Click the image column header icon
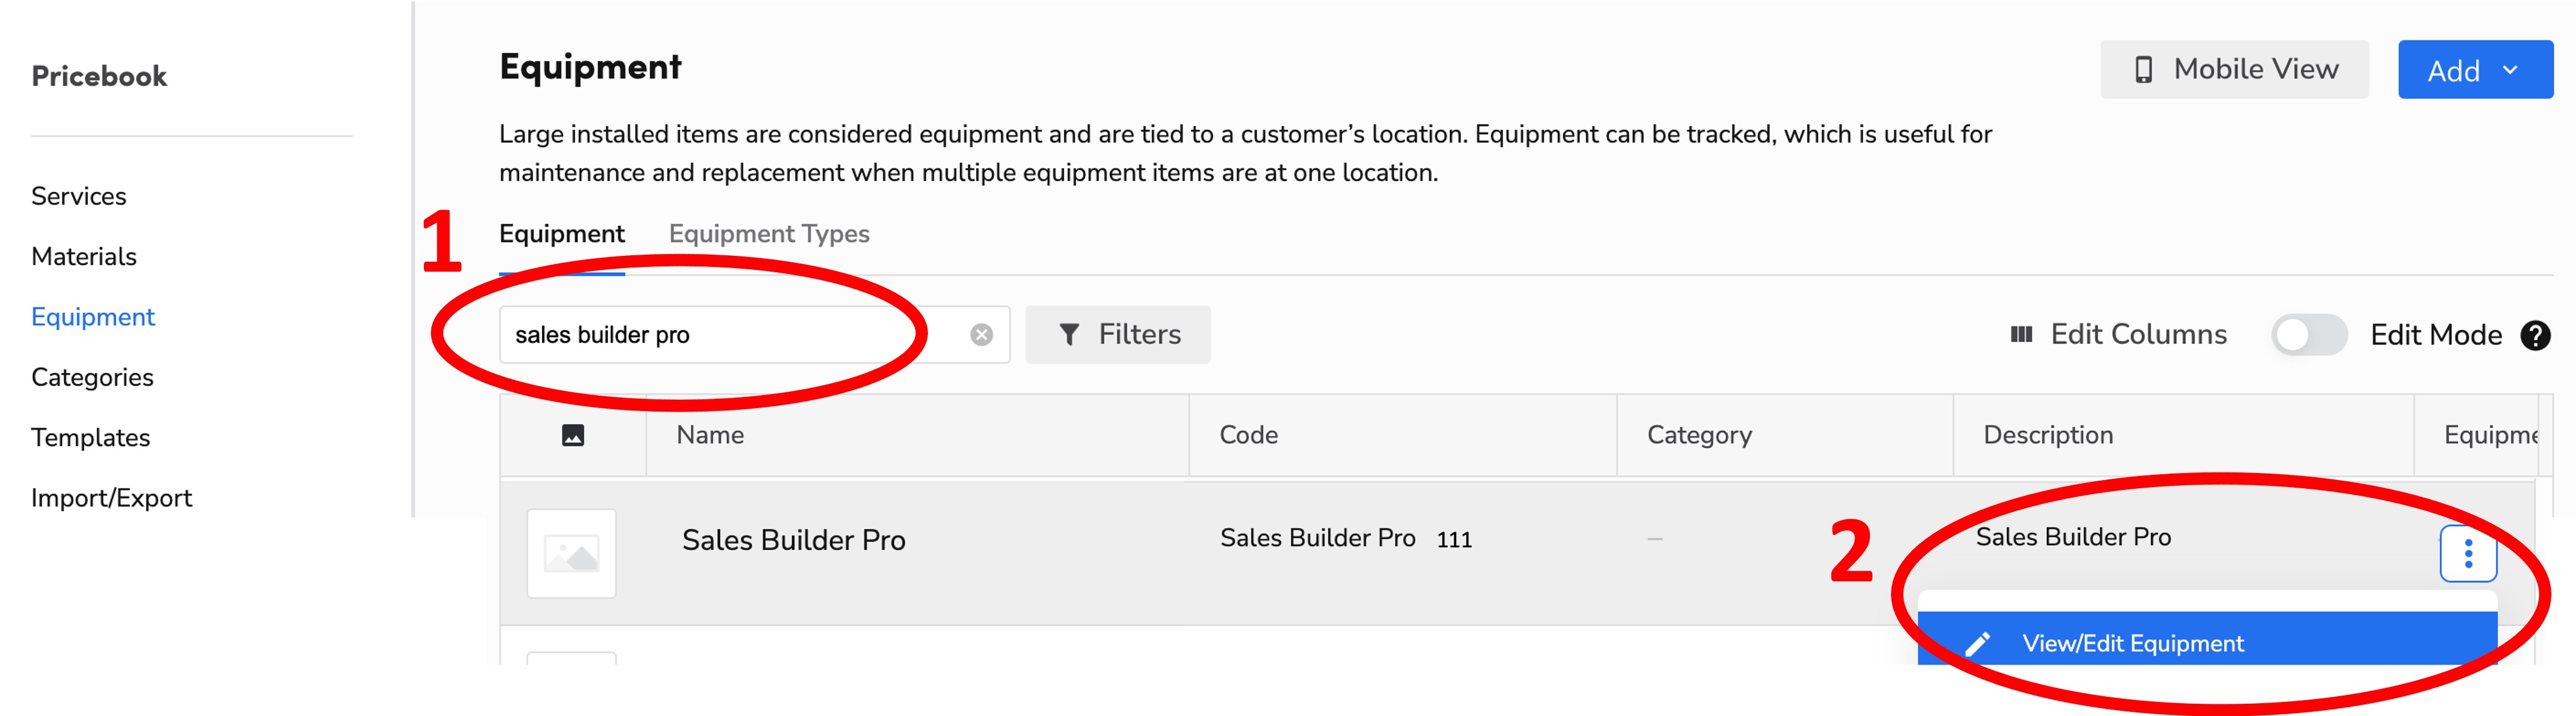This screenshot has height=716, width=2576. [573, 435]
